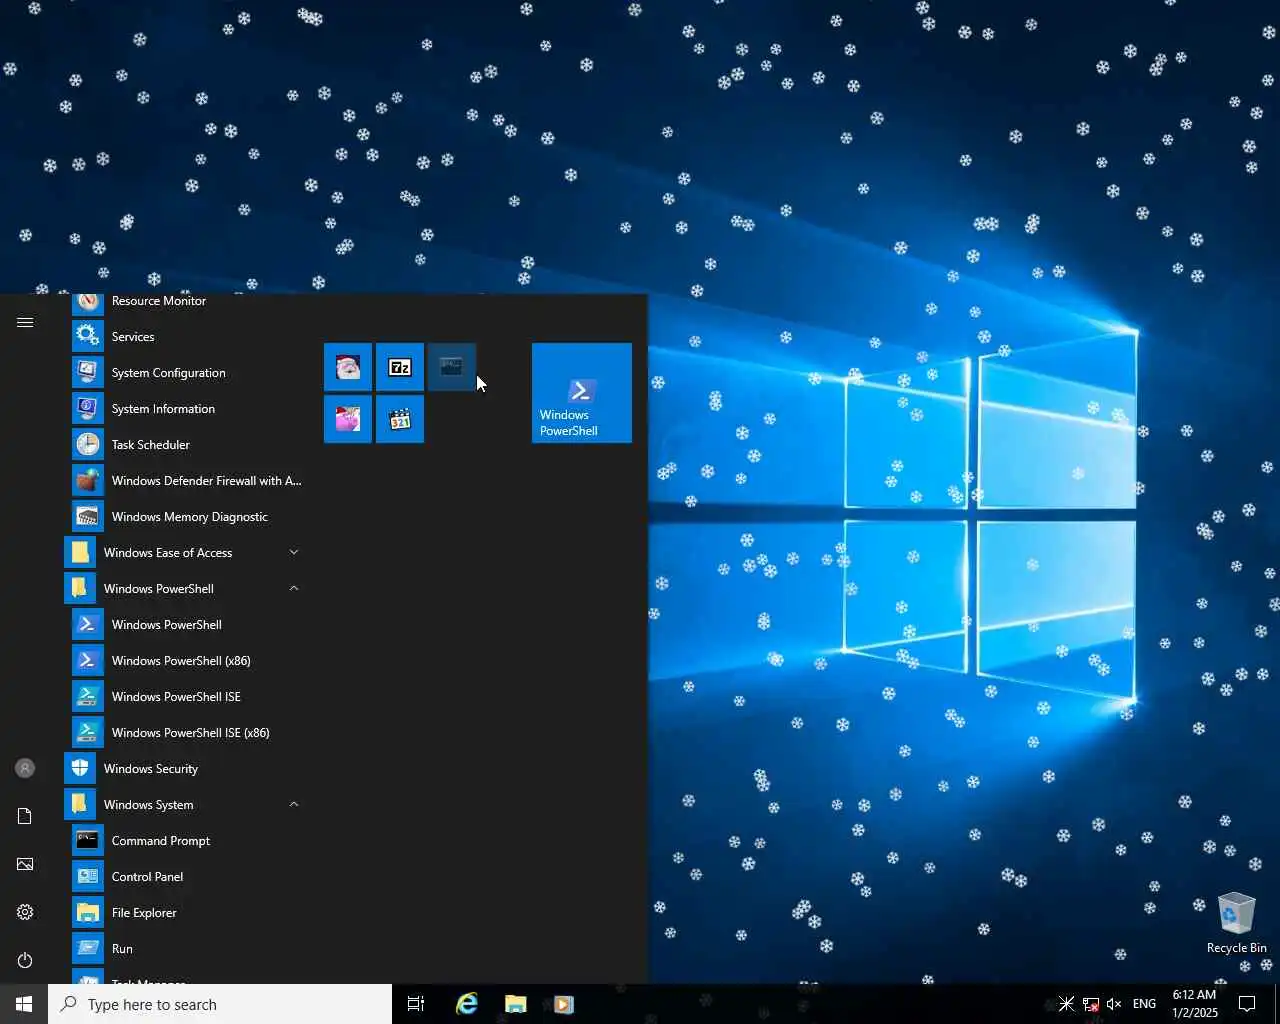Screen dimensions: 1280x1024
Task: Open Windows Defender Firewall with Advanced Security
Action: click(185, 480)
